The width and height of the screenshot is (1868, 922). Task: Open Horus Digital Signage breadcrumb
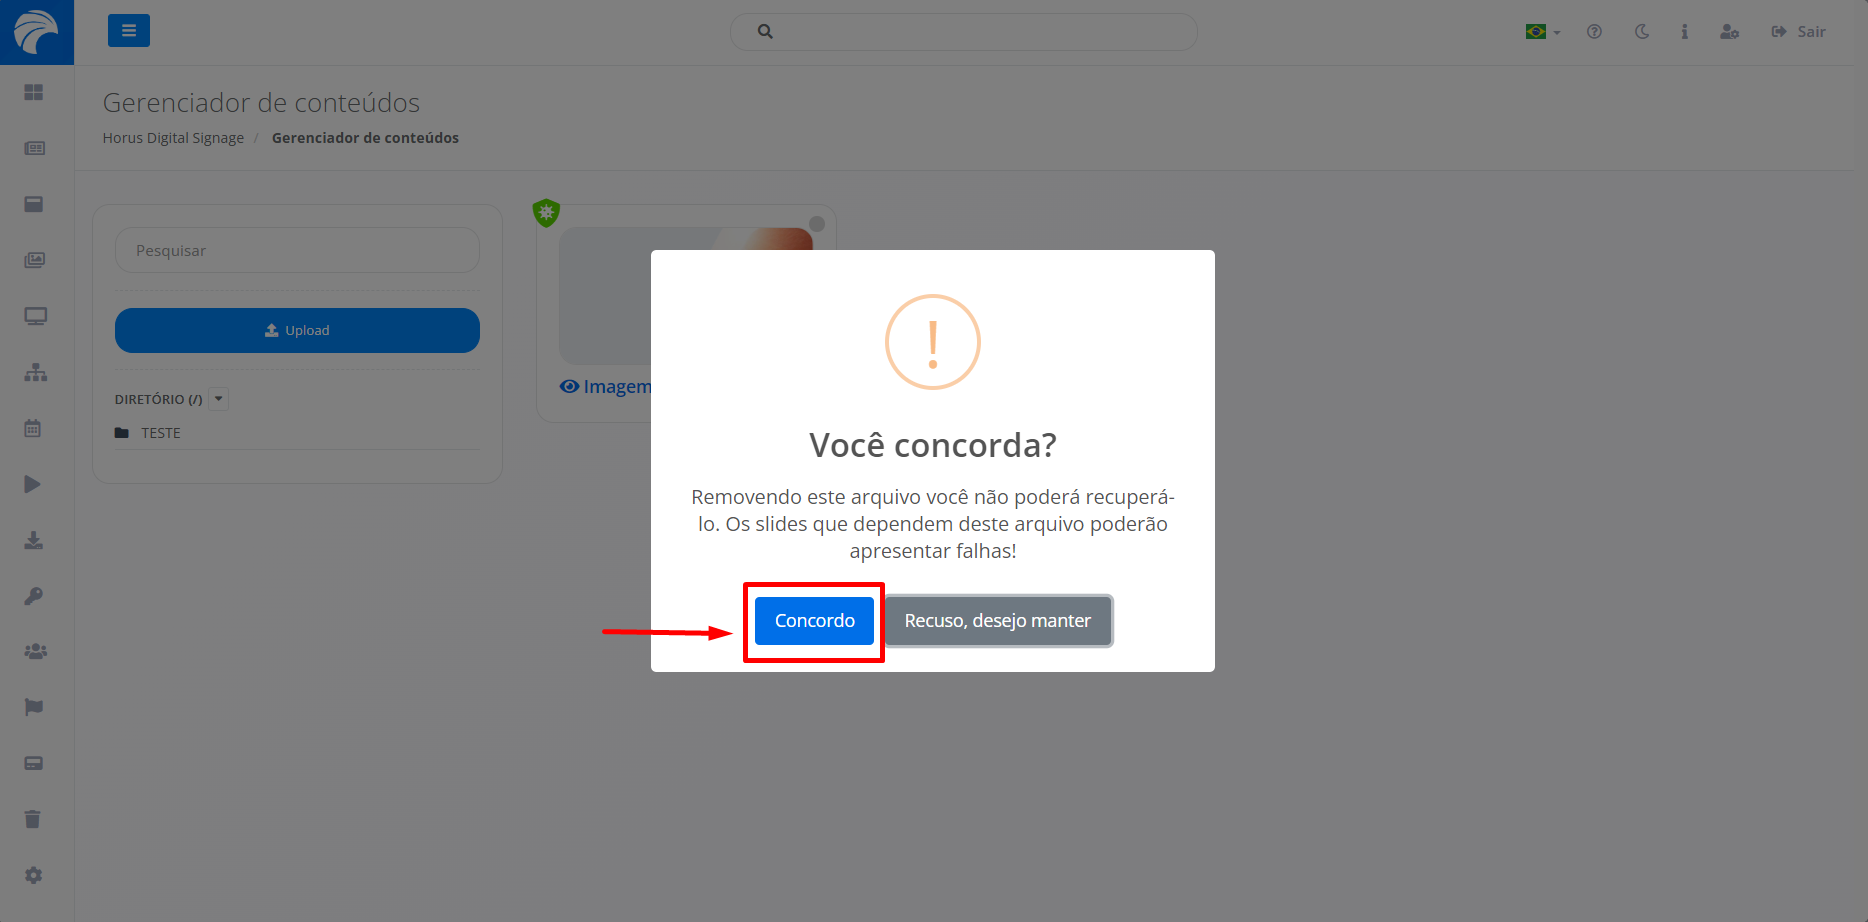[173, 138]
